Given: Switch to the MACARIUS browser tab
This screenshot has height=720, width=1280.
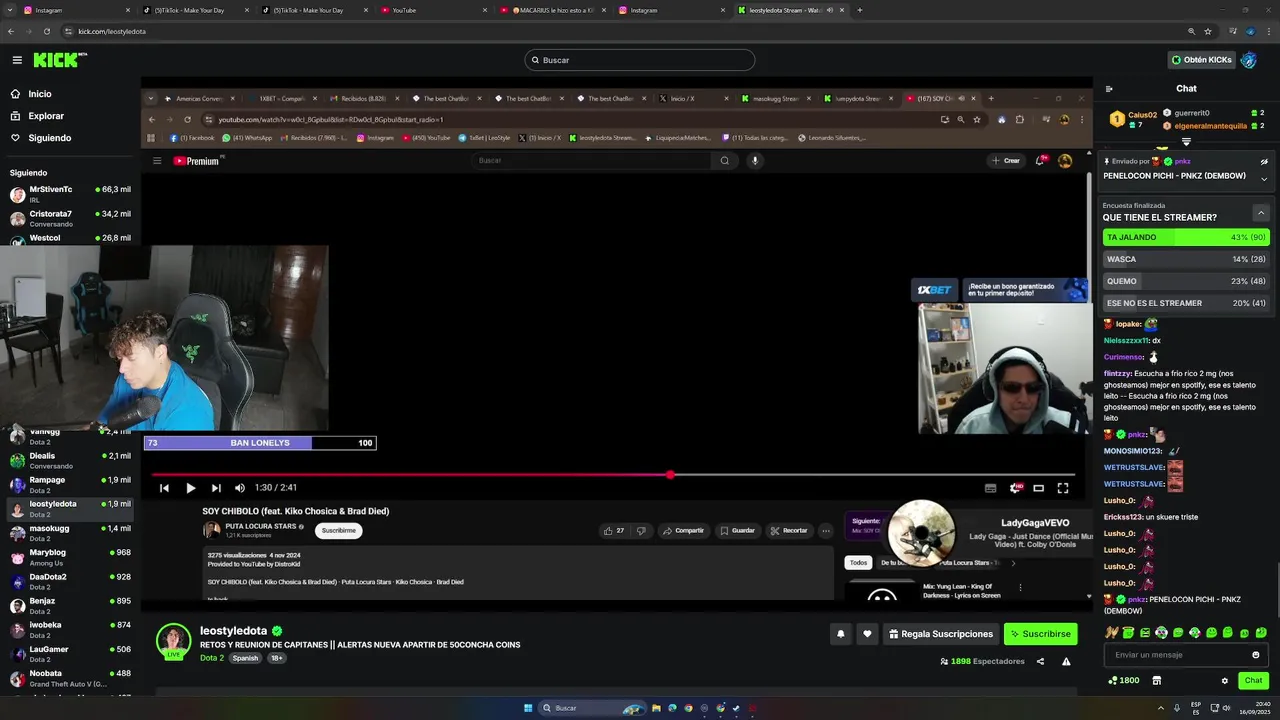Looking at the screenshot, I should 553,10.
